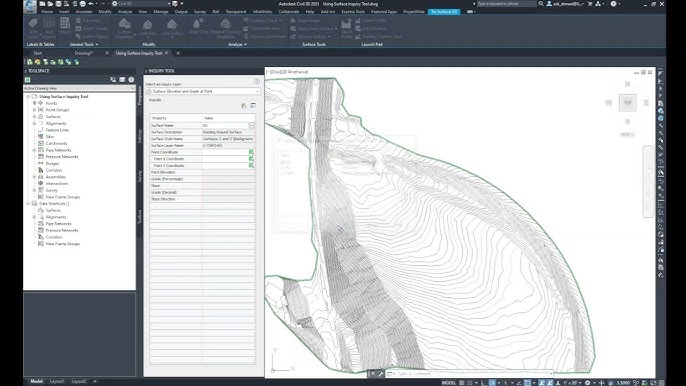Toggle the grid display in status bar
Screen dimensions: 686x386
tap(462, 382)
